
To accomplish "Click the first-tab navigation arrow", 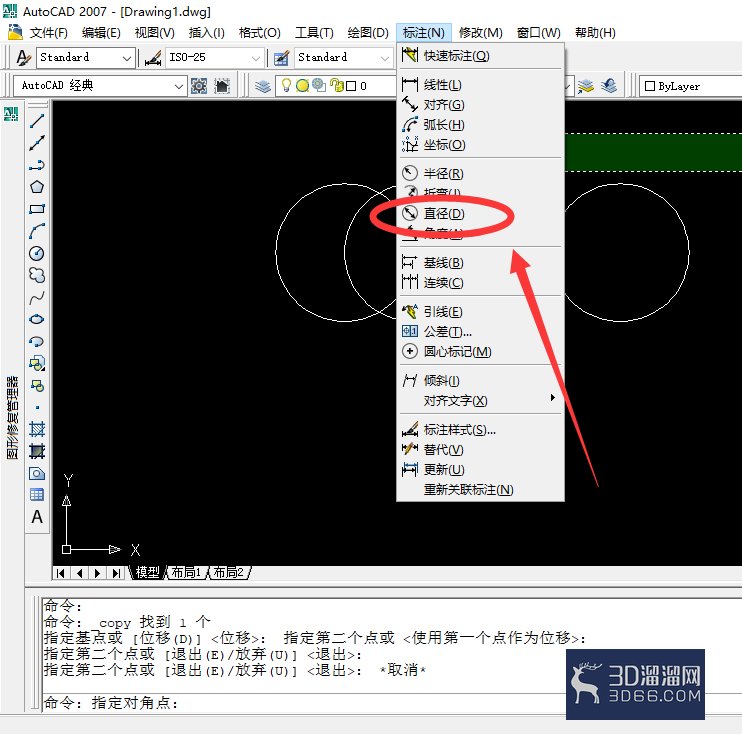I will click(61, 573).
